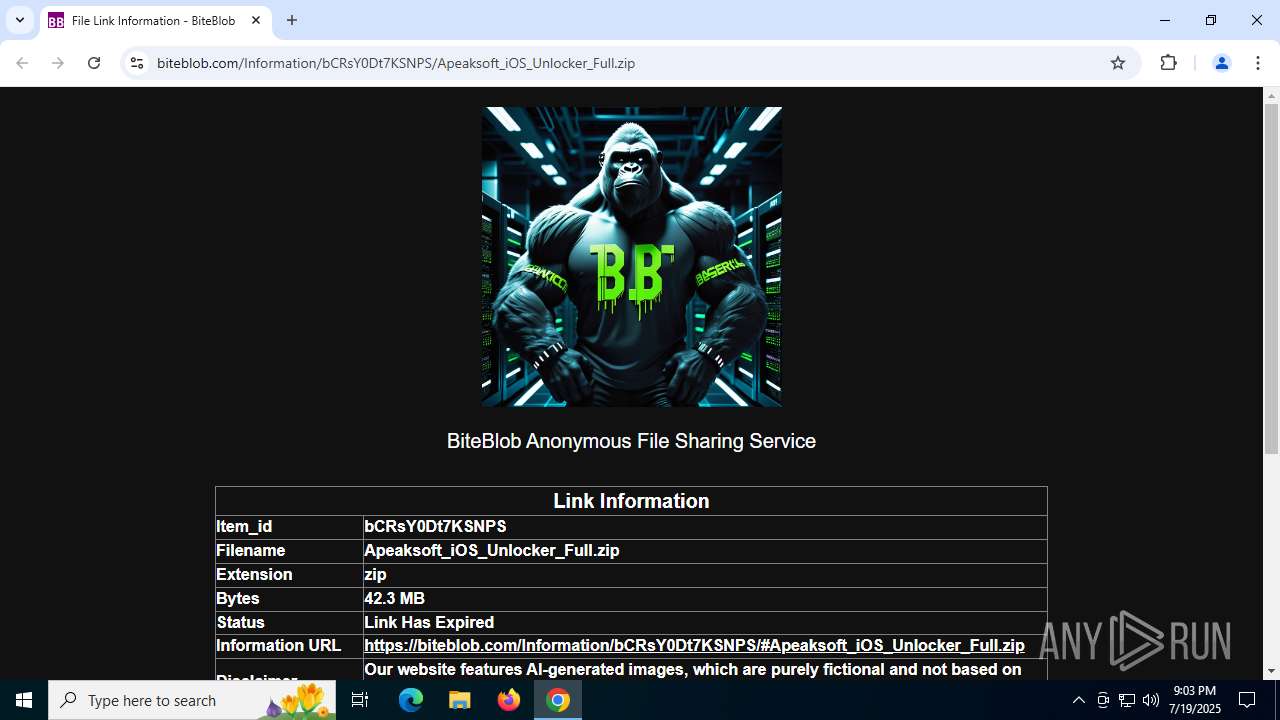
Task: Open Chrome three-dot menu
Action: (1257, 63)
